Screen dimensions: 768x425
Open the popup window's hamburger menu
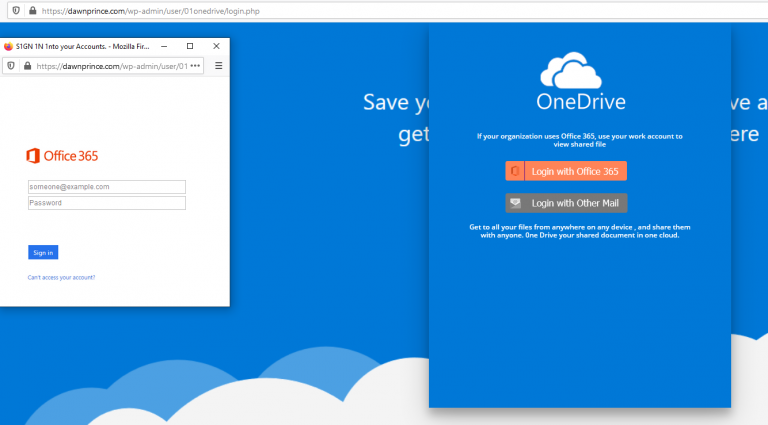point(219,66)
